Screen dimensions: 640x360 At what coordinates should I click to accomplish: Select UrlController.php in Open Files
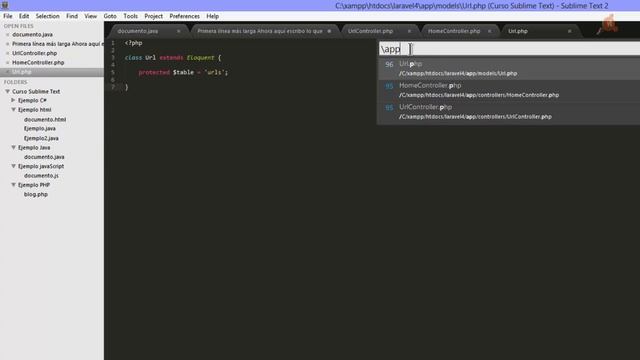pyautogui.click(x=34, y=53)
